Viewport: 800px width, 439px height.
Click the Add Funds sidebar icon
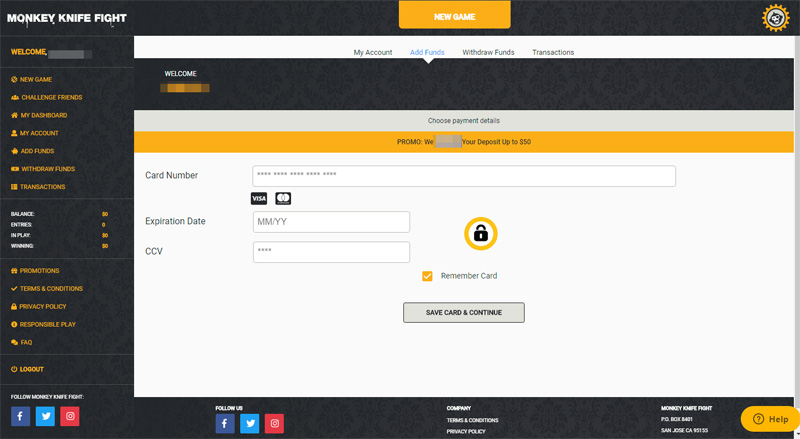[x=15, y=151]
